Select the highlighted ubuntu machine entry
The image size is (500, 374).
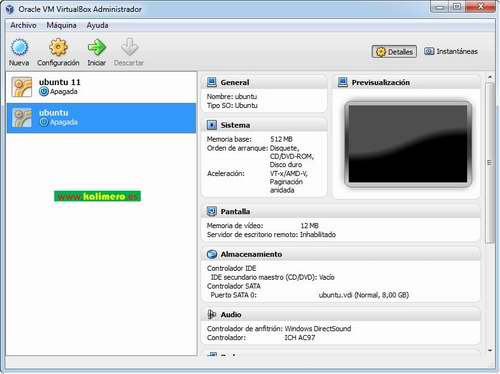pos(101,118)
